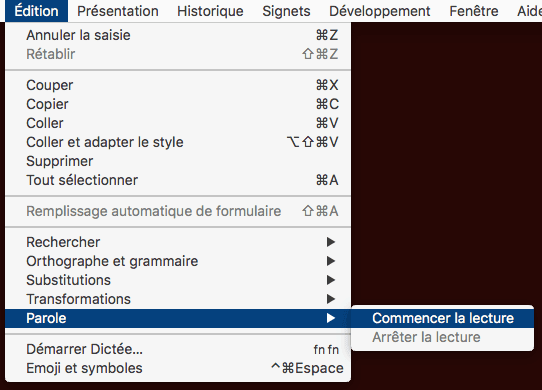The height and width of the screenshot is (390, 542).
Task: Click the highlighted Parole item
Action: pos(178,318)
